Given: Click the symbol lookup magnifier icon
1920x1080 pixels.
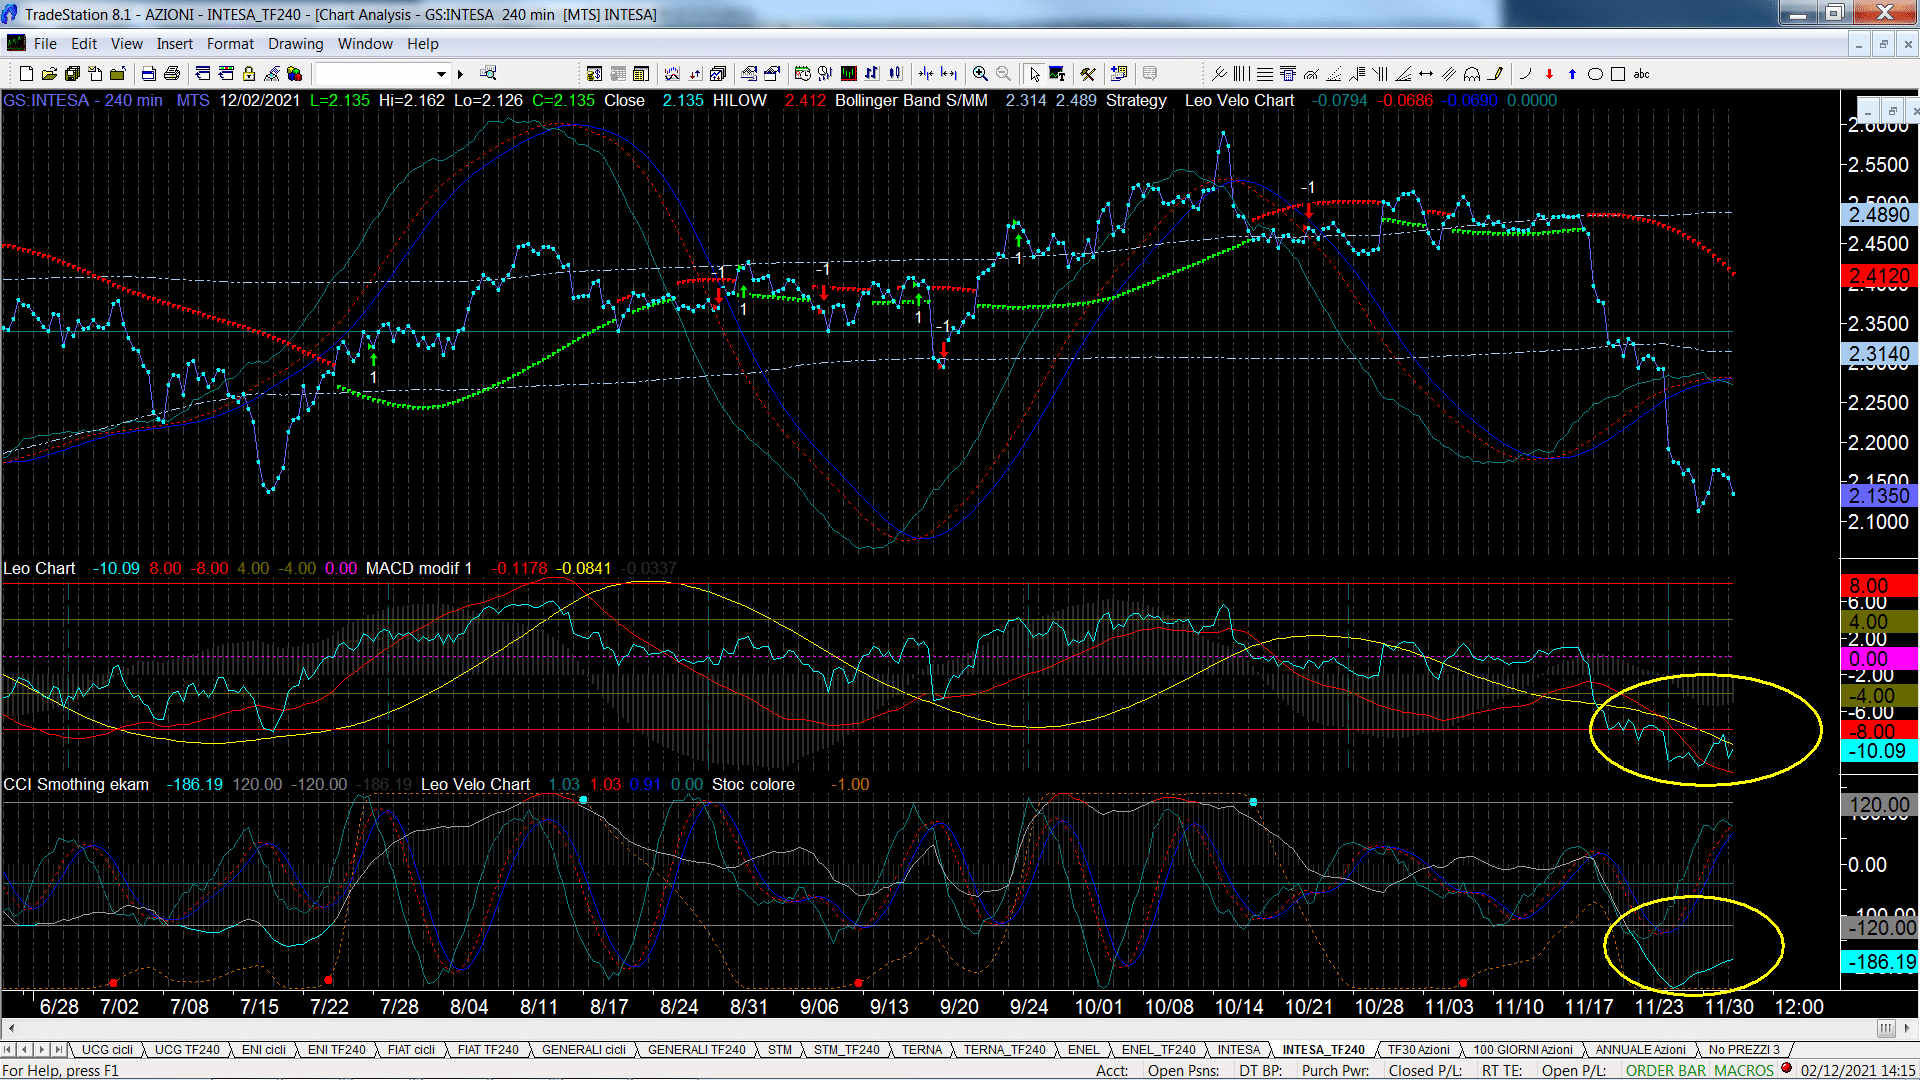Looking at the screenshot, I should click(488, 73).
